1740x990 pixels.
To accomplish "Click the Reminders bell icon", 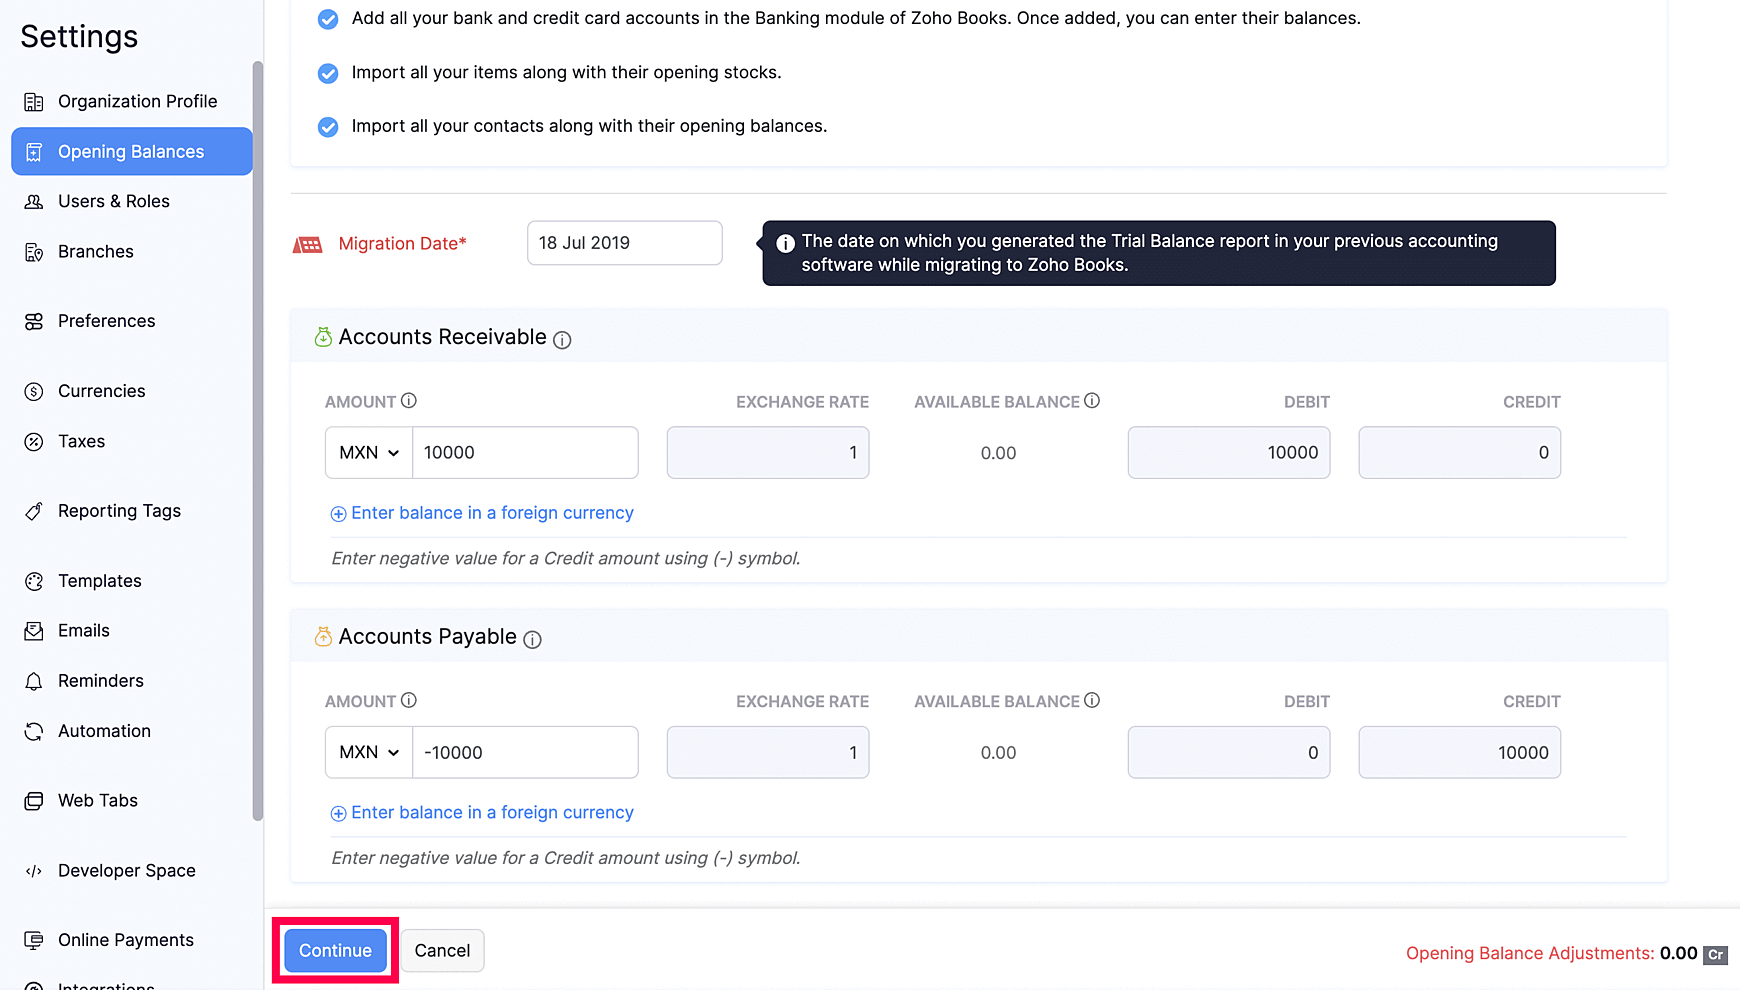I will (x=34, y=682).
